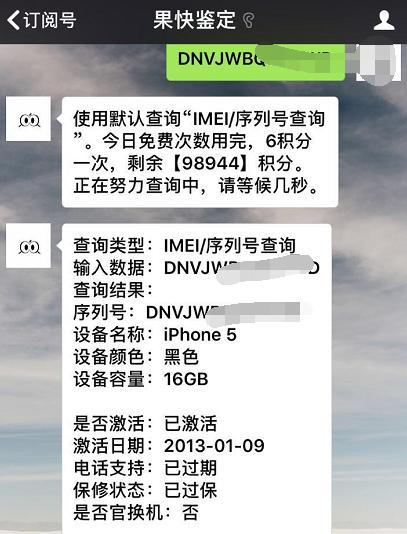This screenshot has height=534, width=407.
Task: Tap the message about 98944 积分 remaining
Action: [x=200, y=152]
